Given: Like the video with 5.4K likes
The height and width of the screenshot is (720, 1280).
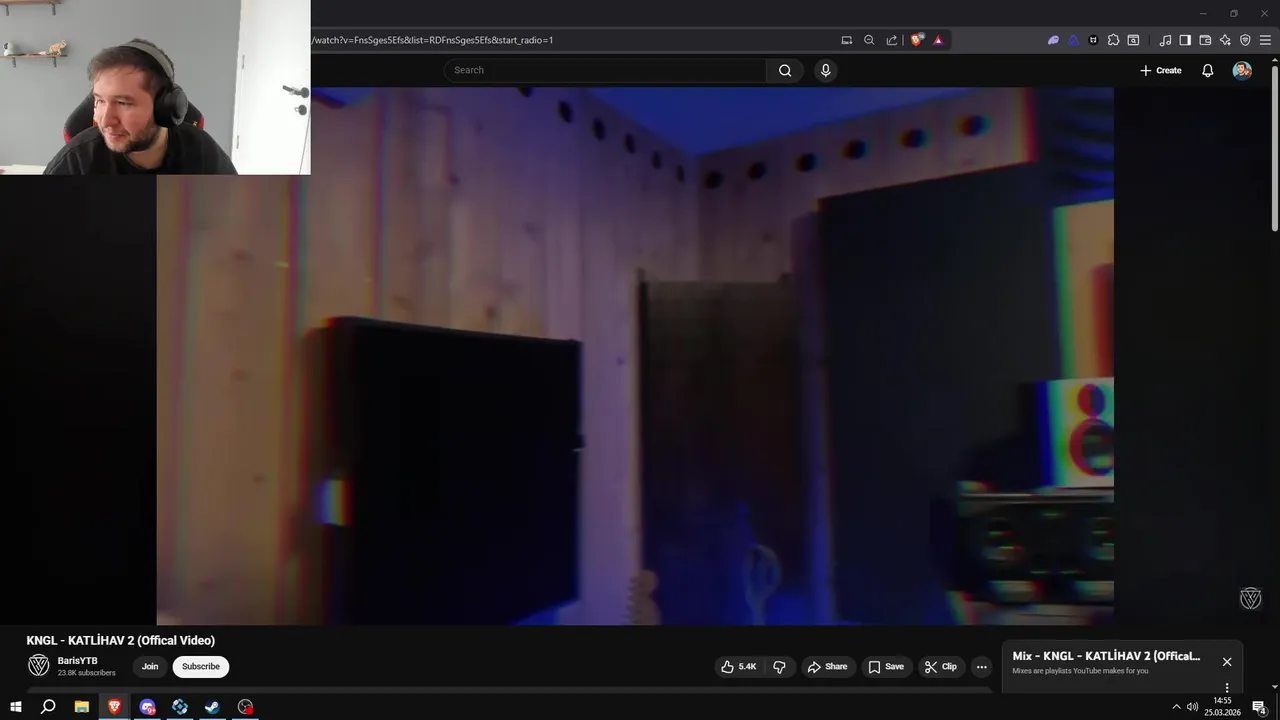Looking at the screenshot, I should click(x=739, y=667).
